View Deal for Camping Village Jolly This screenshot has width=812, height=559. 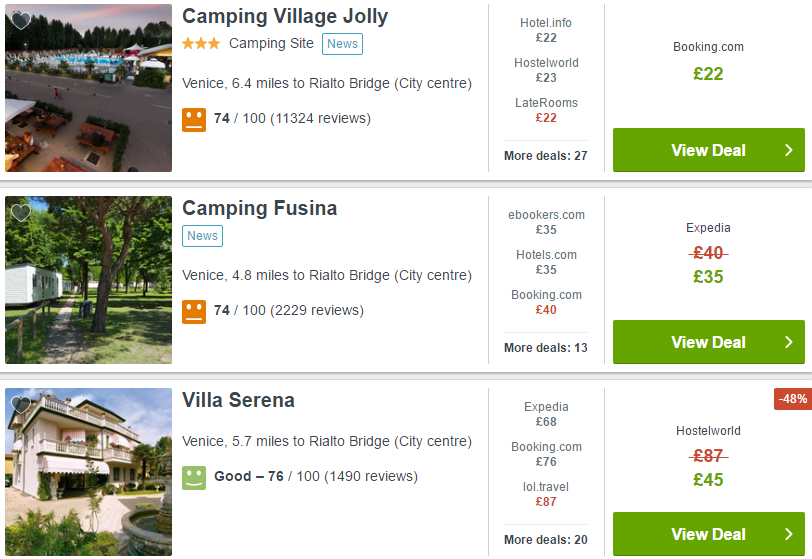(708, 150)
